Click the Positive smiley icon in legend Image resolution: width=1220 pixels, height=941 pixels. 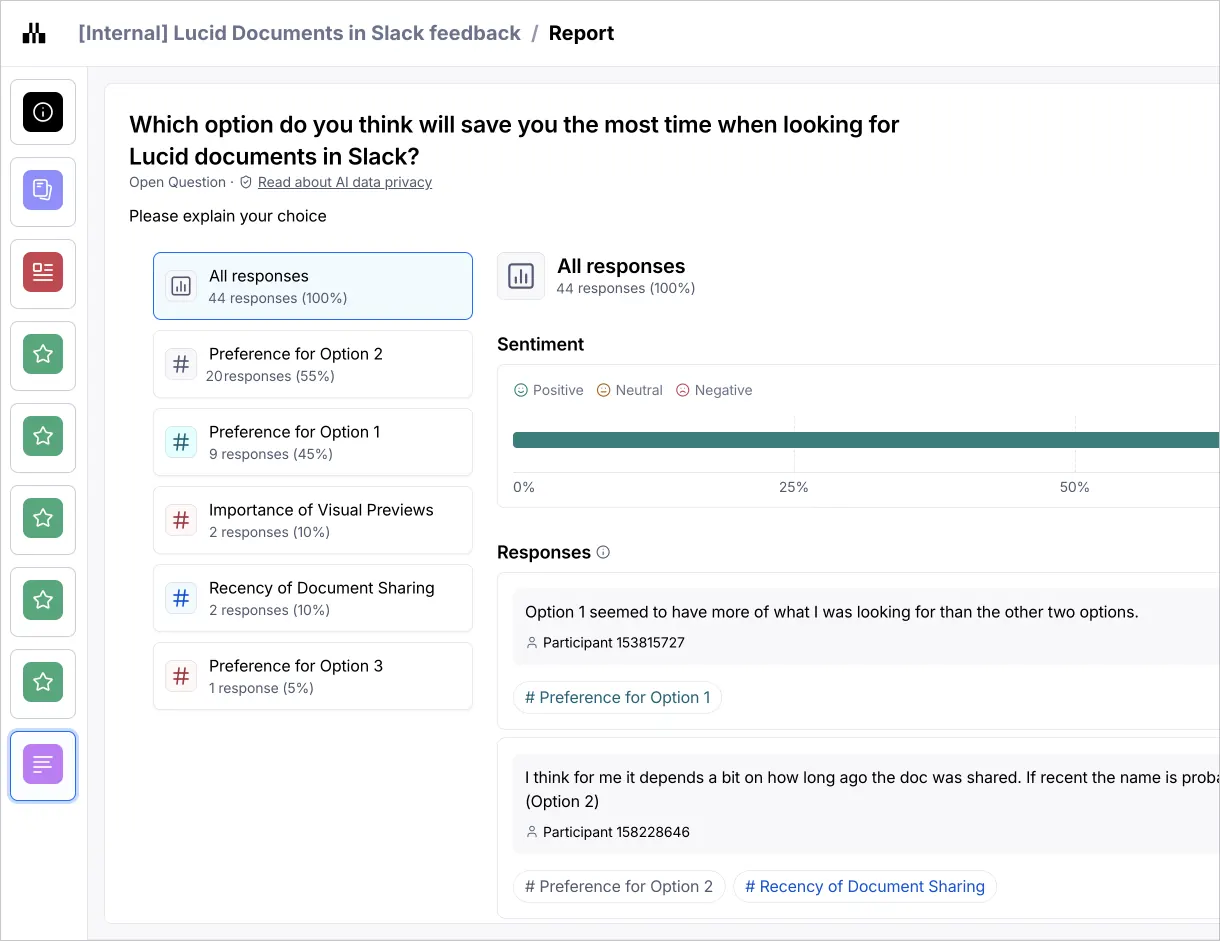520,390
